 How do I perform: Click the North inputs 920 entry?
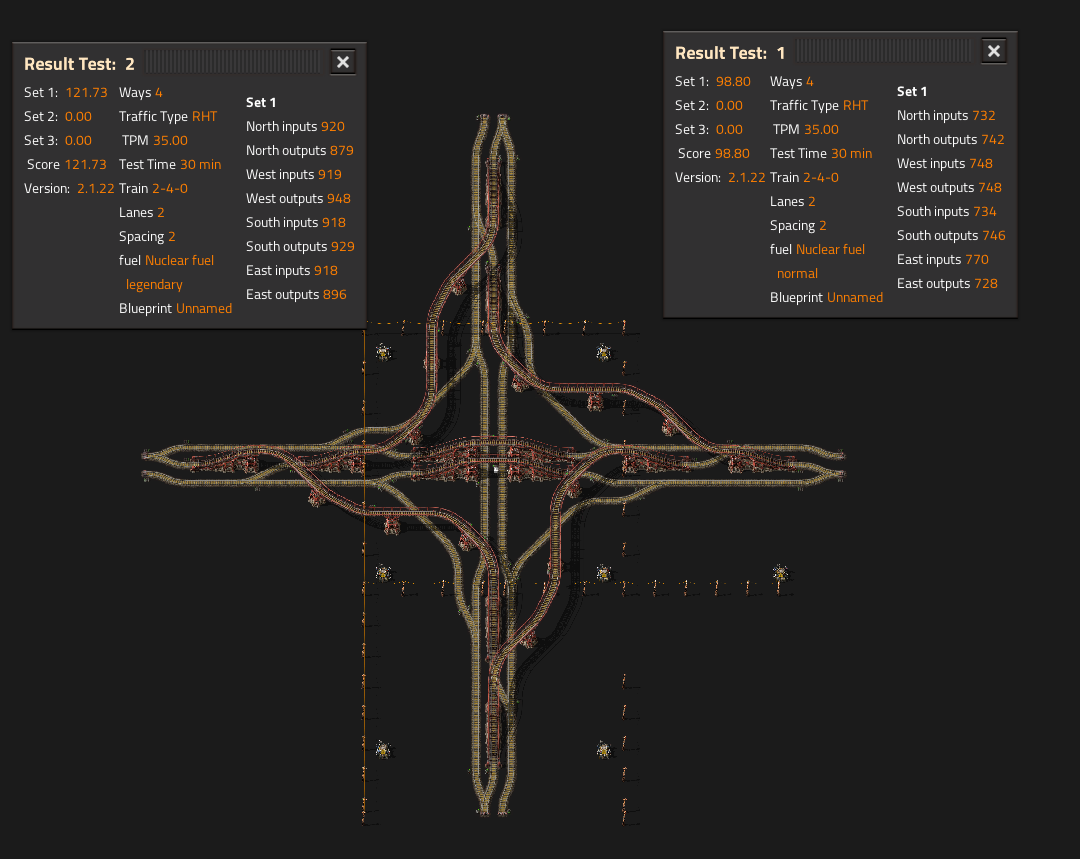[x=295, y=126]
